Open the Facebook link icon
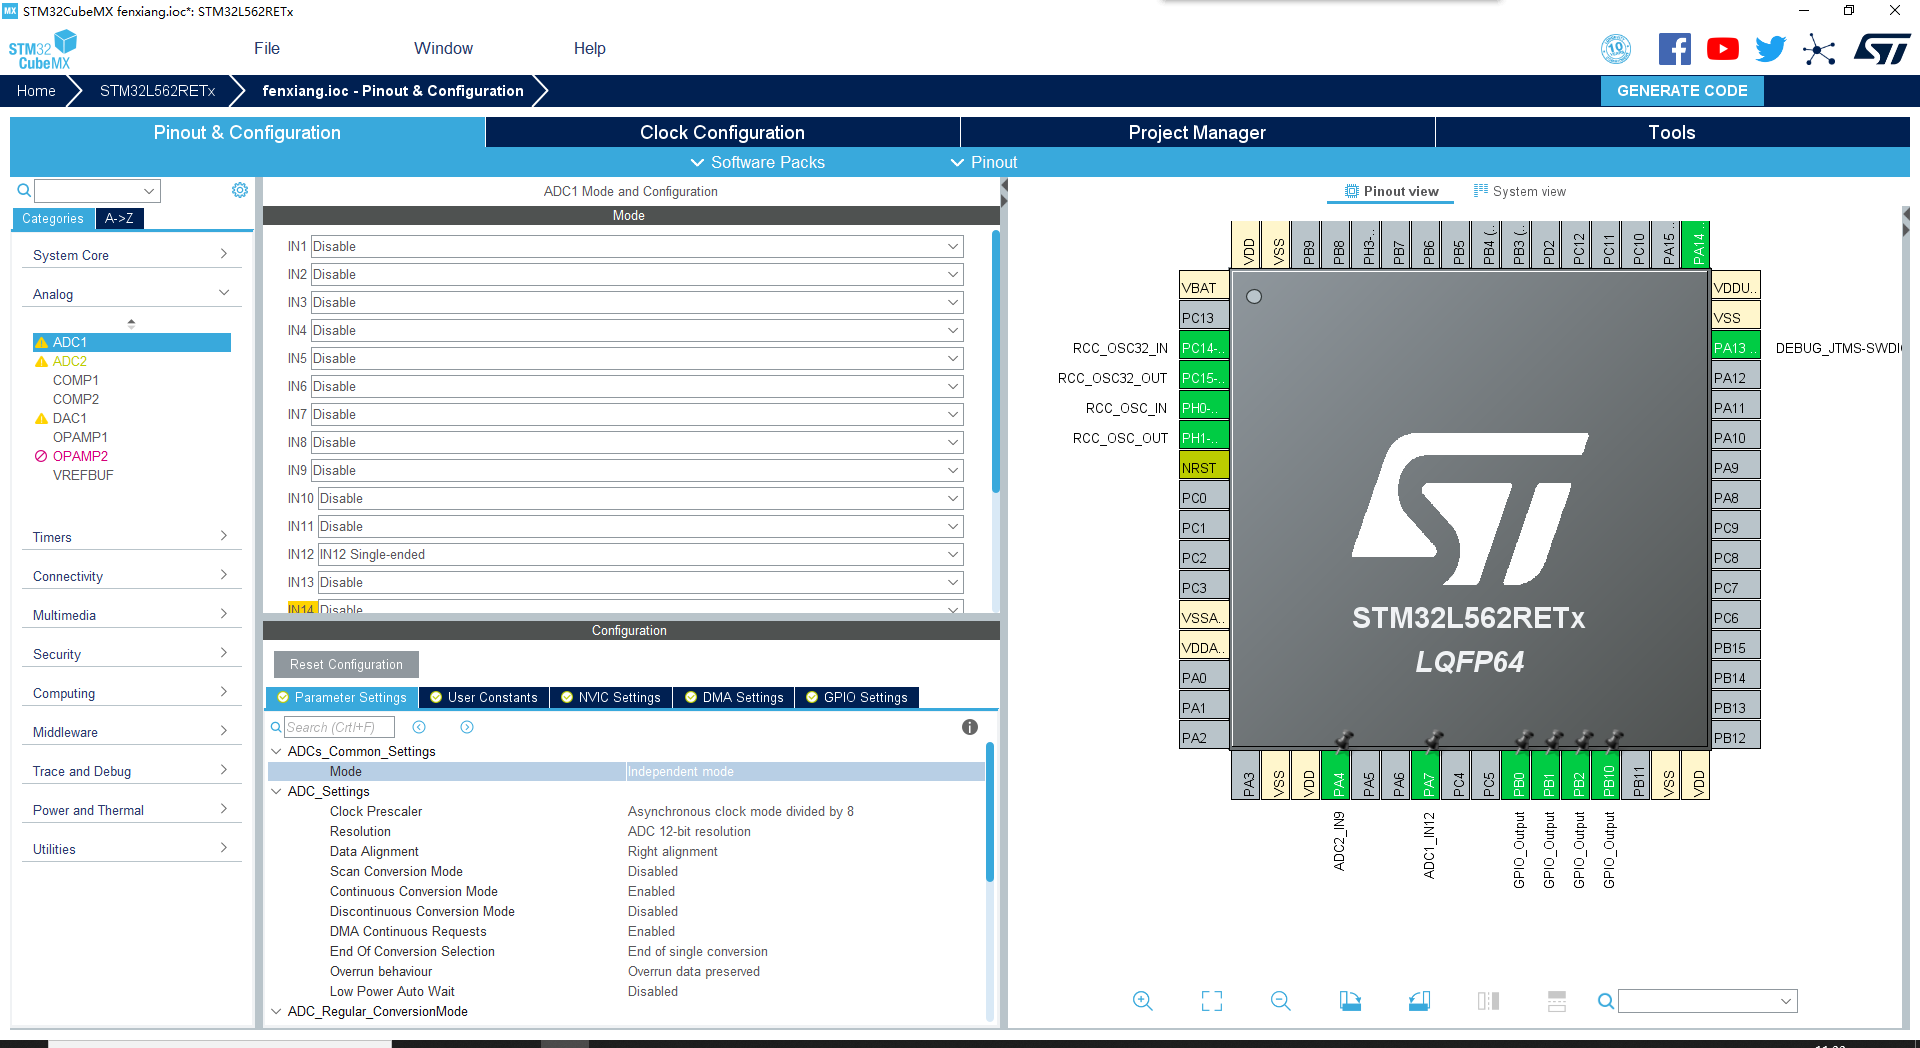The image size is (1920, 1048). tap(1674, 49)
